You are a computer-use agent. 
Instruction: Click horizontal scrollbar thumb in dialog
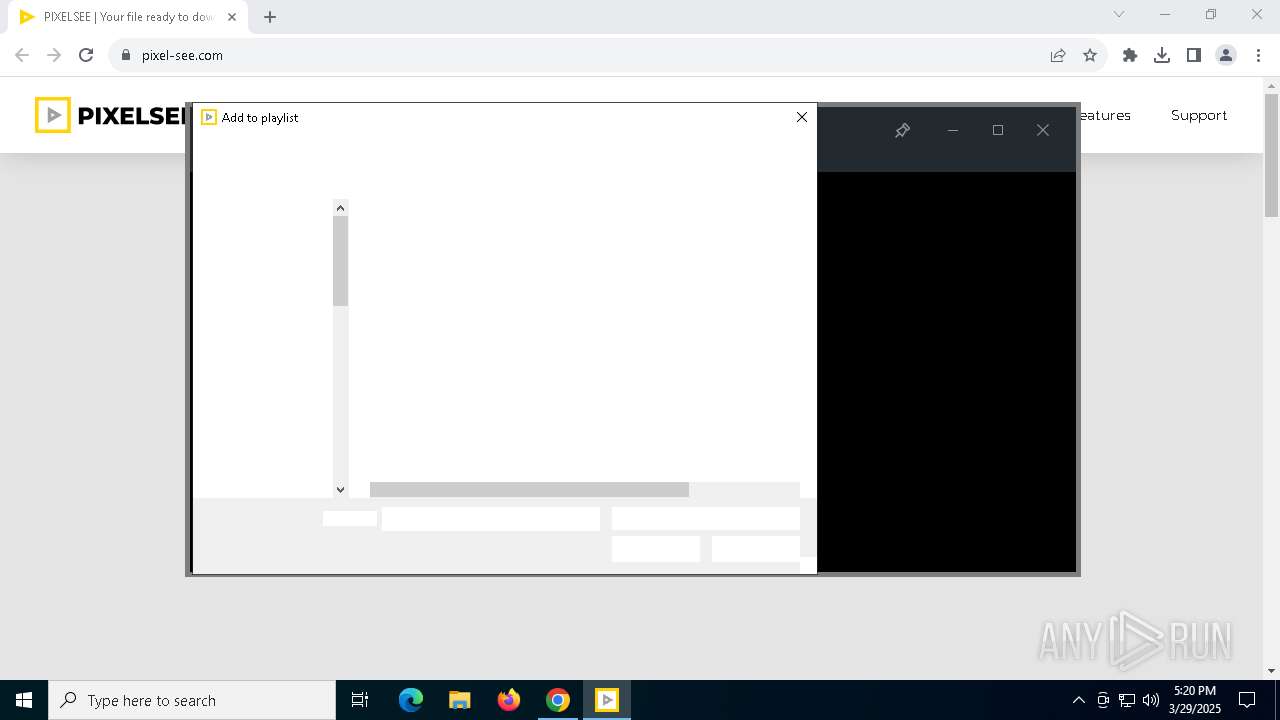point(529,490)
